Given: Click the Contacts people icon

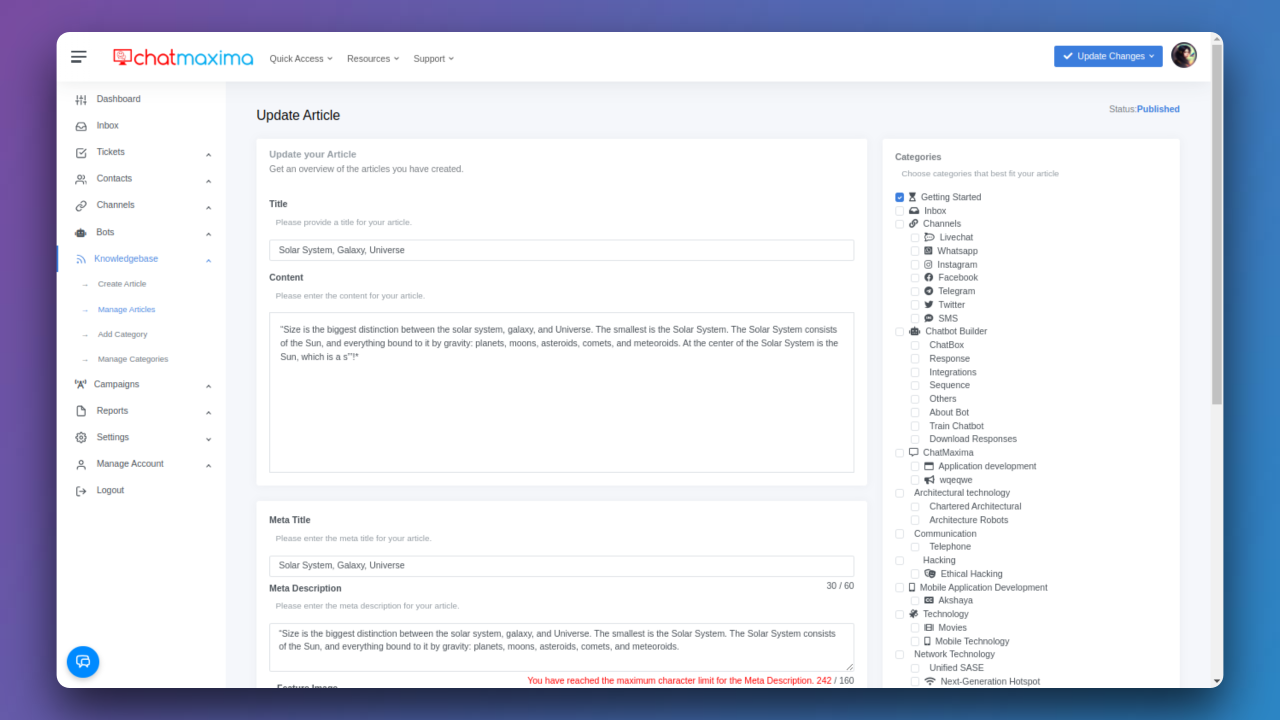Looking at the screenshot, I should 81,179.
